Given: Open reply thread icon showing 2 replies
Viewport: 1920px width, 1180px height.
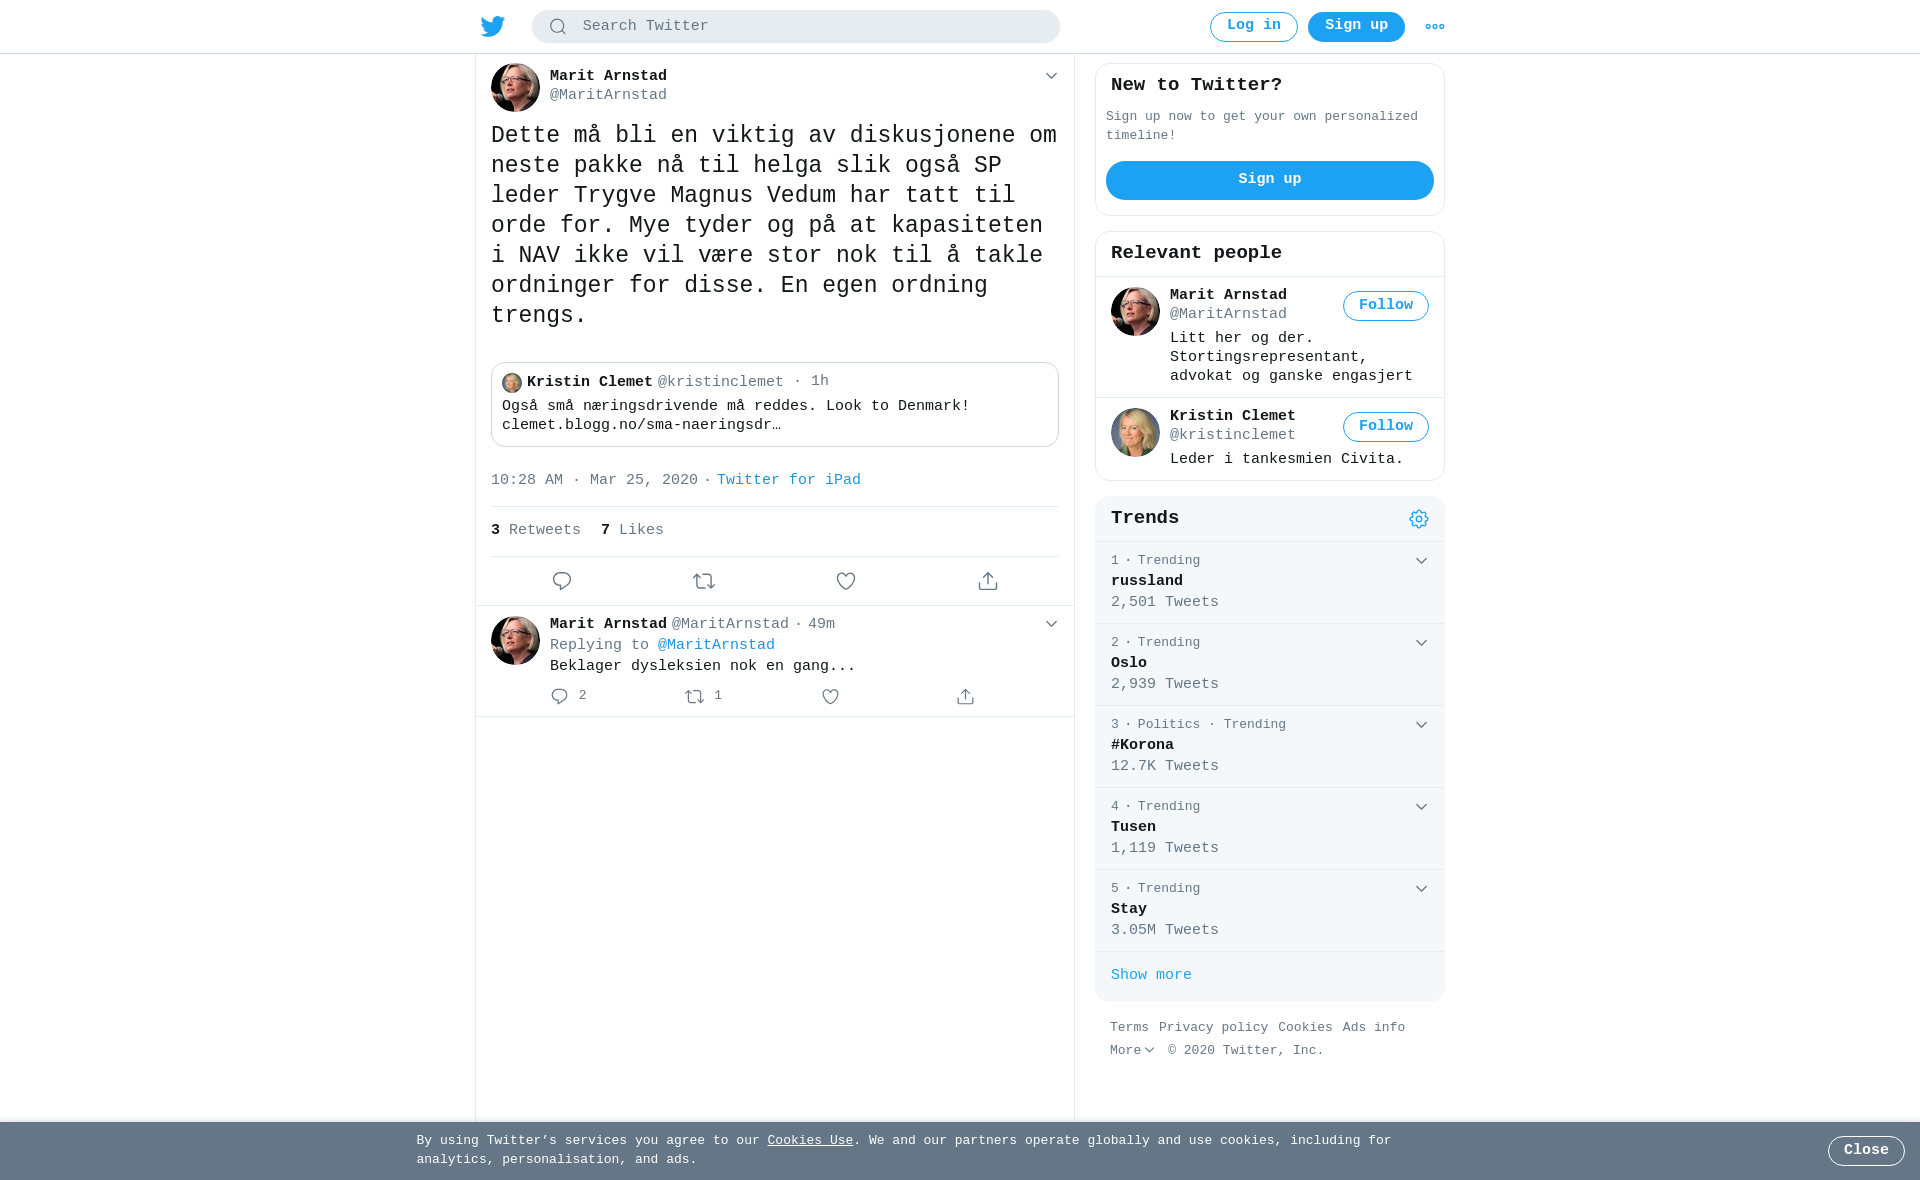Looking at the screenshot, I should (x=568, y=696).
